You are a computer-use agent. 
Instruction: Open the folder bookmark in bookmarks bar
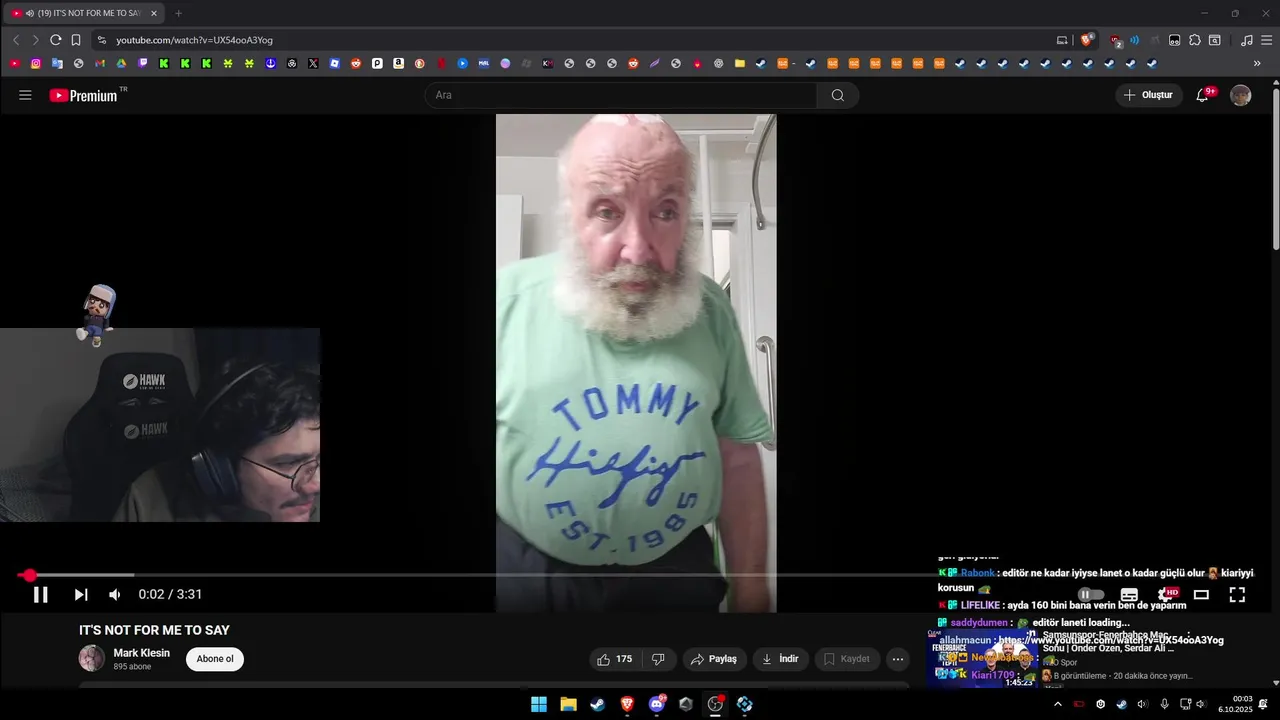click(740, 63)
